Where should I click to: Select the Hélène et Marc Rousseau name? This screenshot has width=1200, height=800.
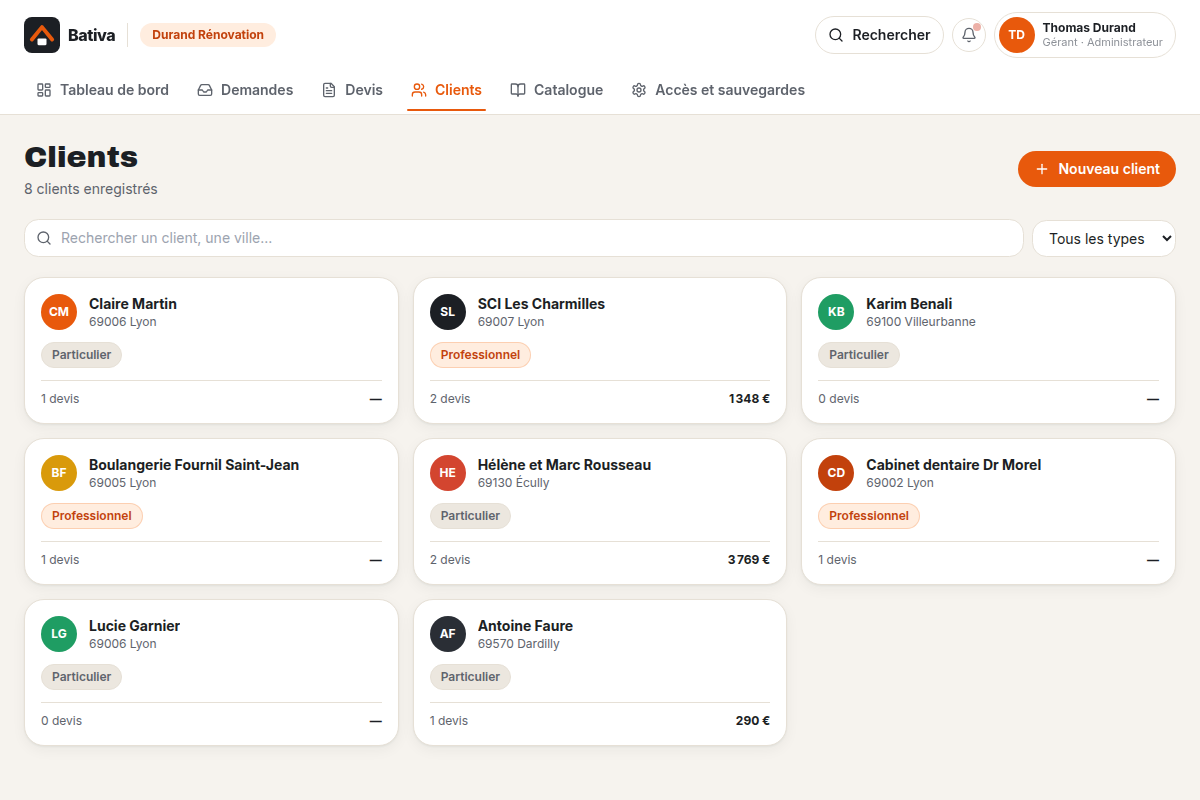click(564, 465)
